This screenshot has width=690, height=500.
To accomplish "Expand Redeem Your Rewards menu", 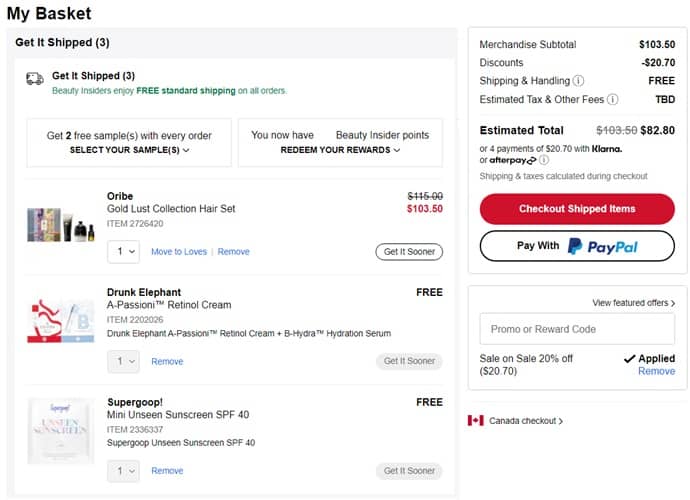I will [x=340, y=150].
